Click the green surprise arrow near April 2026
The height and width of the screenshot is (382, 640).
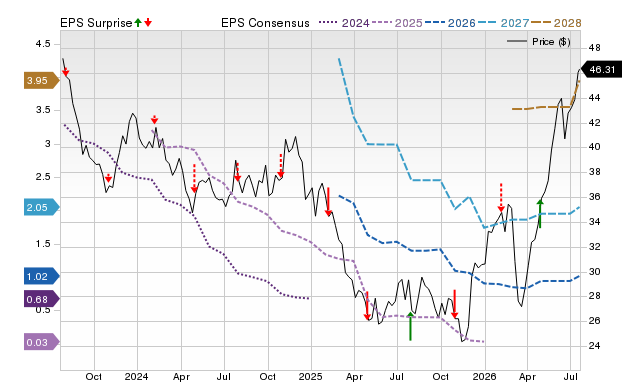pos(540,213)
